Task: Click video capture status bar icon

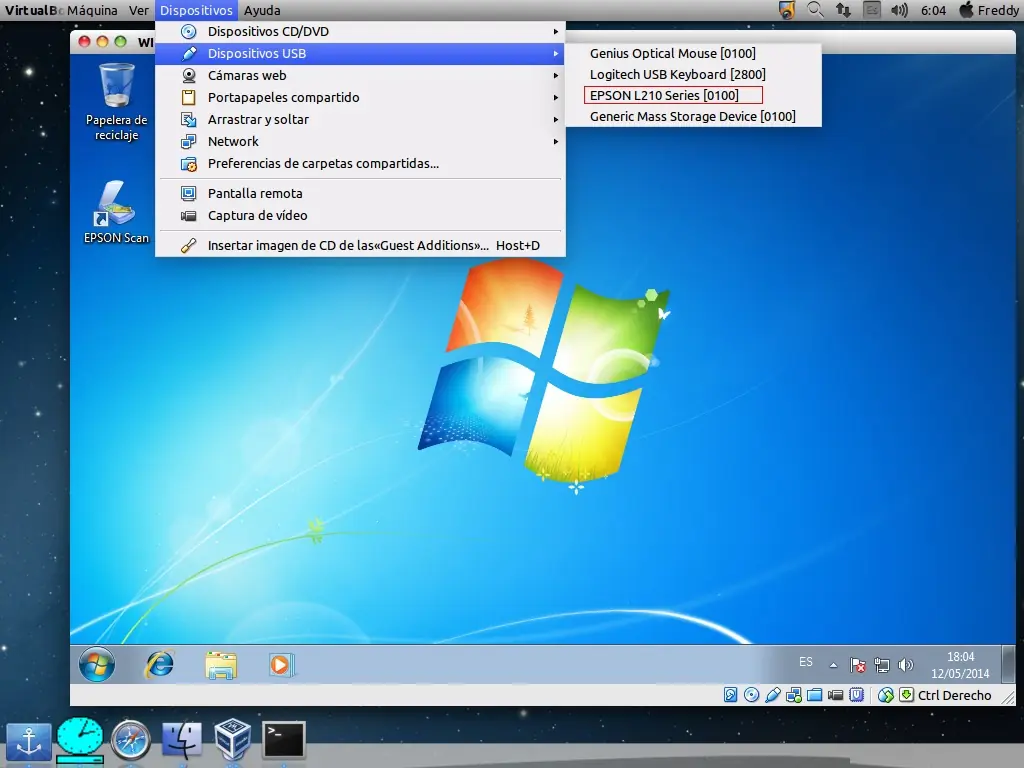Action: point(835,695)
